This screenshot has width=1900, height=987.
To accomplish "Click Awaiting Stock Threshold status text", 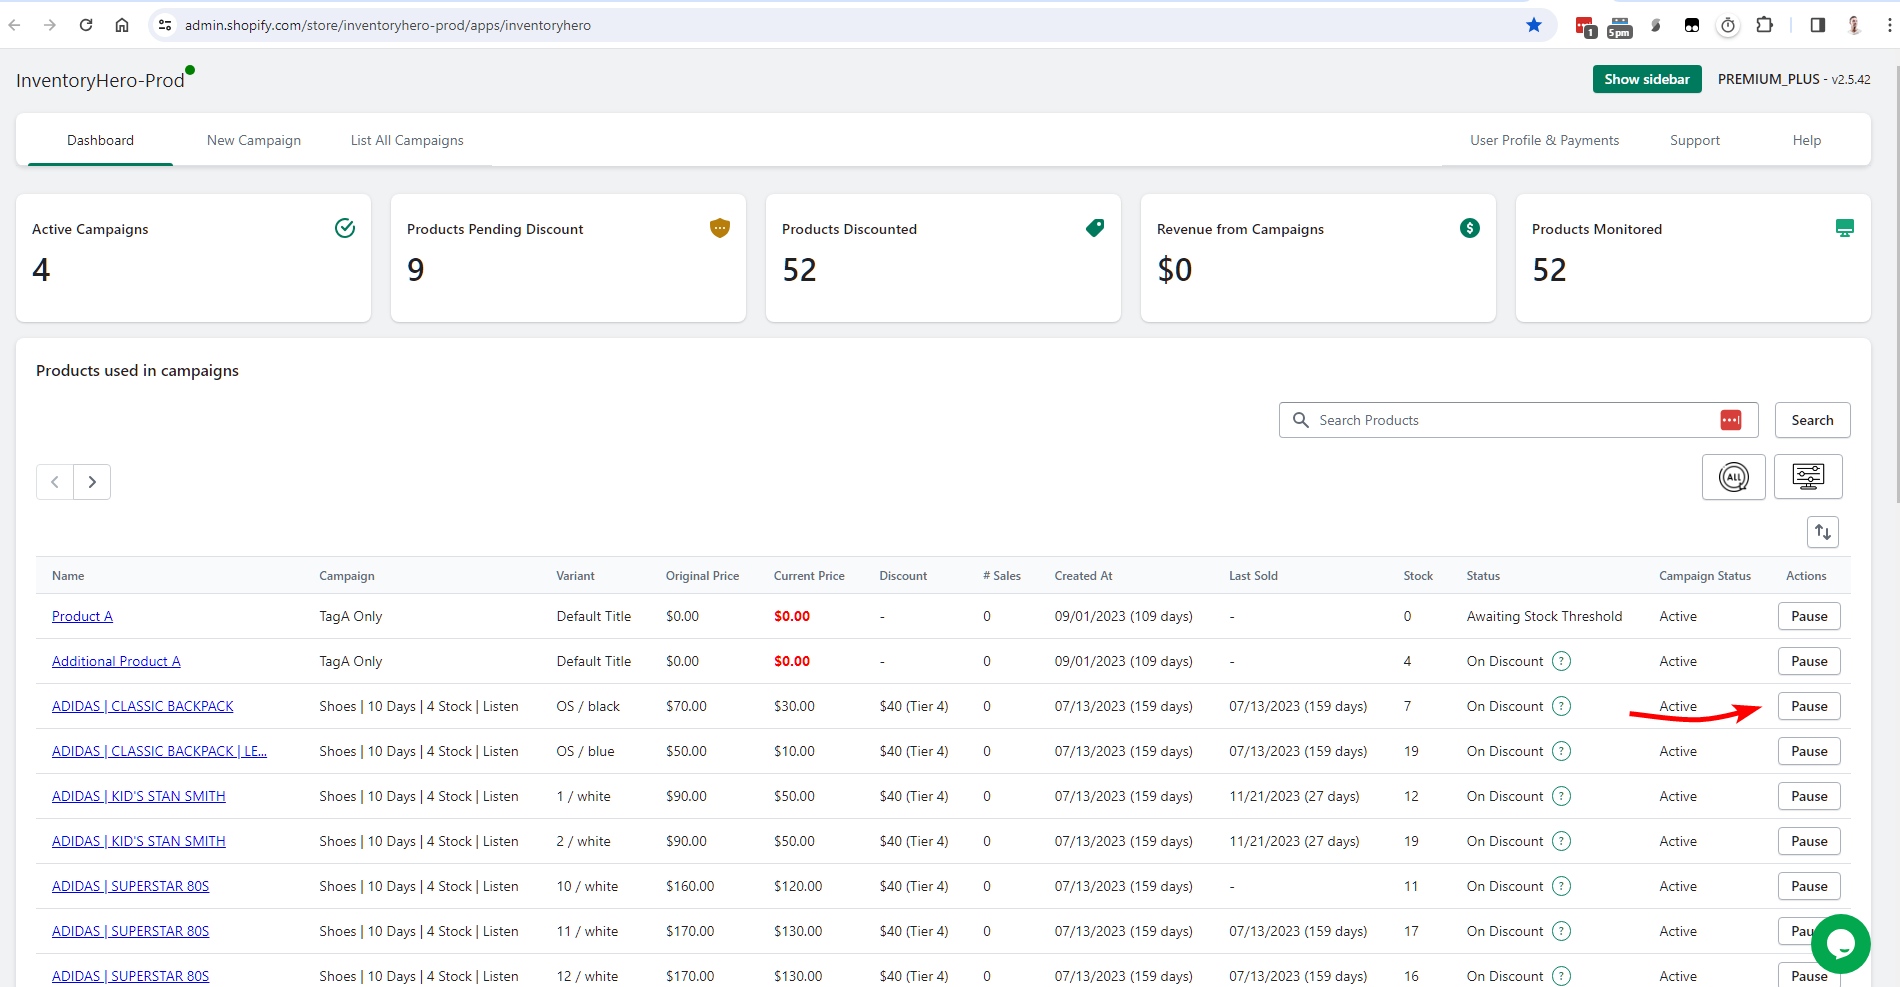I will pos(1544,616).
